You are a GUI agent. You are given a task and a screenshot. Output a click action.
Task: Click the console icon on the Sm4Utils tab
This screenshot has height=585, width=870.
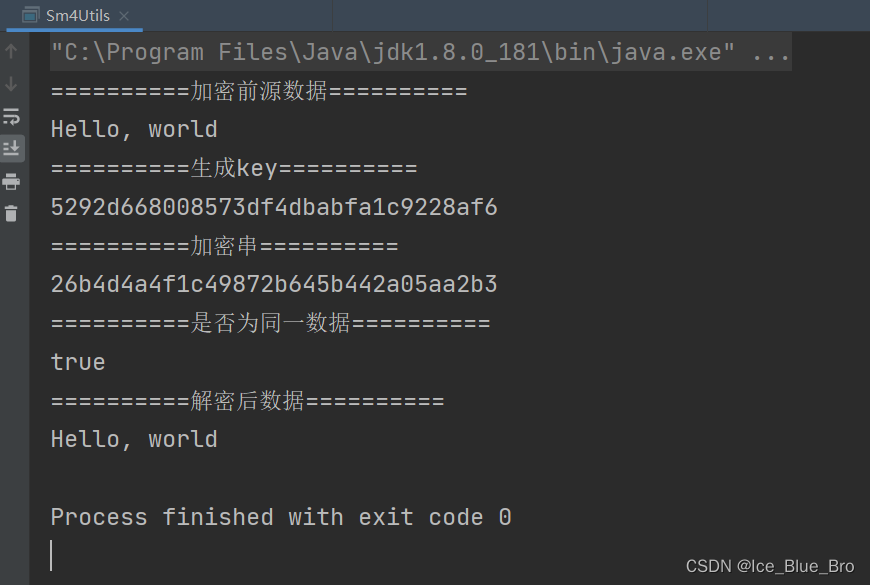[31, 16]
